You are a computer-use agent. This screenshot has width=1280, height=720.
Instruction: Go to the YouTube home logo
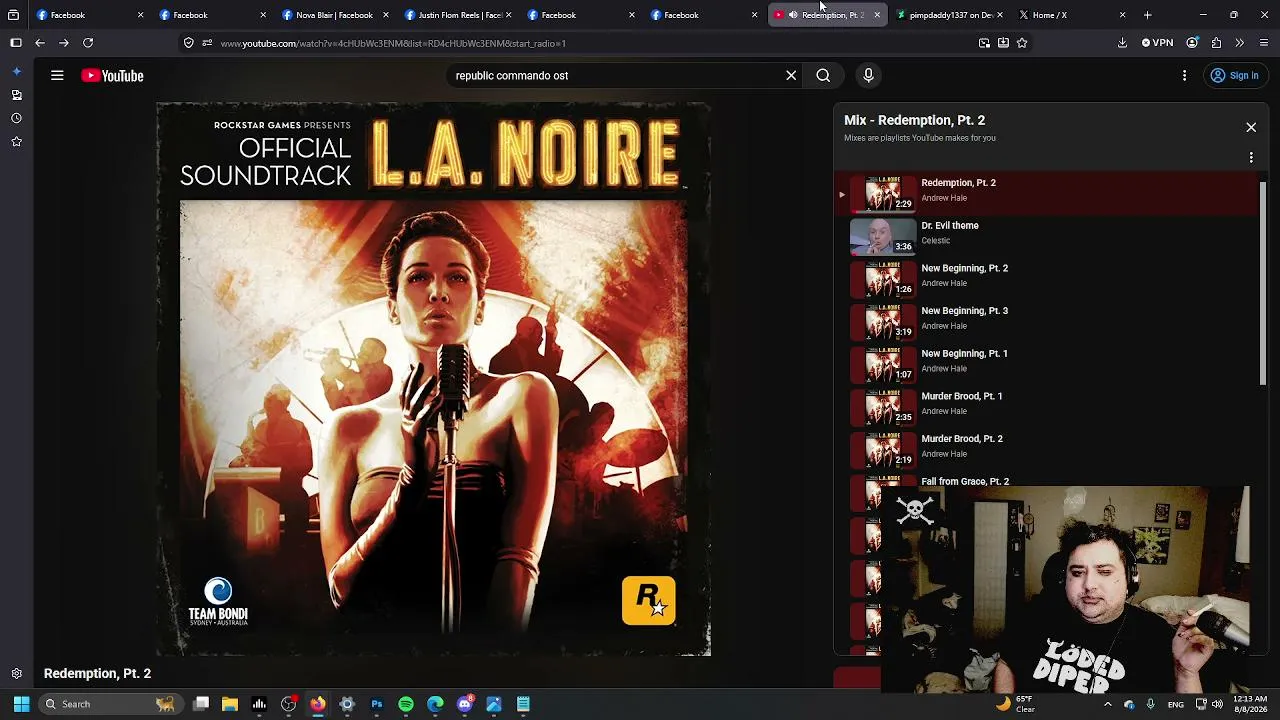pos(112,76)
